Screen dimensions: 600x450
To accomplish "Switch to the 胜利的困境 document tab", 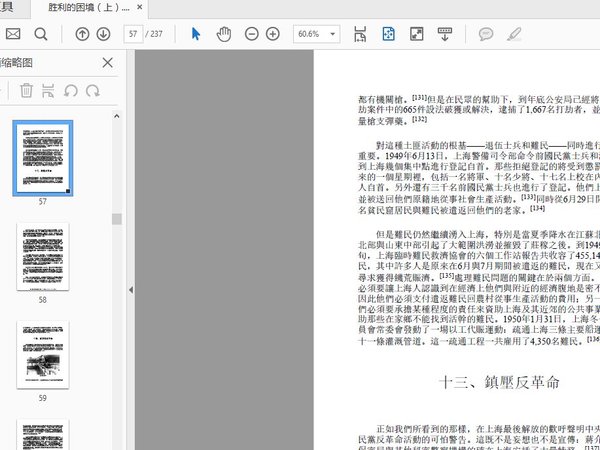I will click(88, 7).
